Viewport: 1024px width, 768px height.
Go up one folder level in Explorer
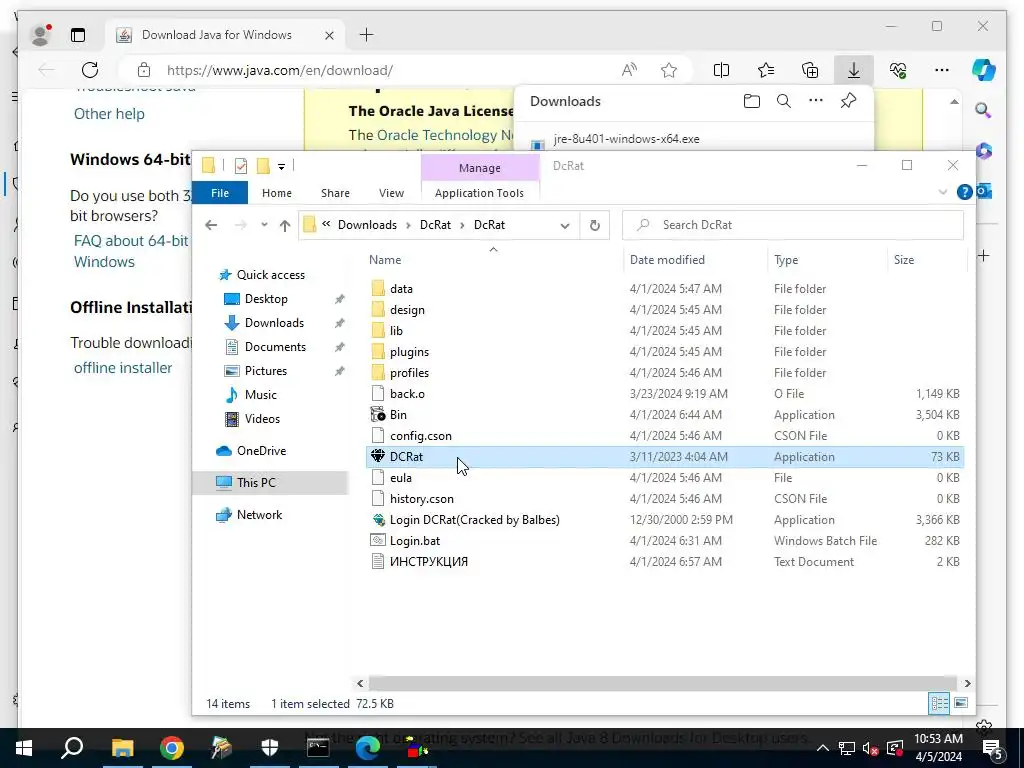pyautogui.click(x=284, y=225)
